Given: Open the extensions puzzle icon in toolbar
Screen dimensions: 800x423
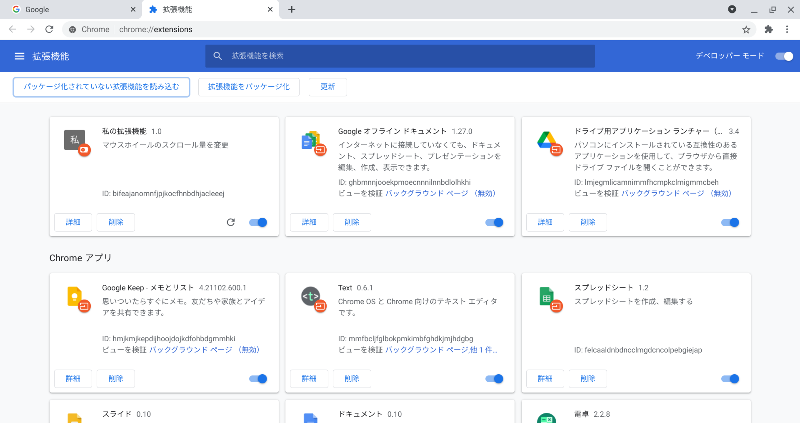Looking at the screenshot, I should coord(768,30).
